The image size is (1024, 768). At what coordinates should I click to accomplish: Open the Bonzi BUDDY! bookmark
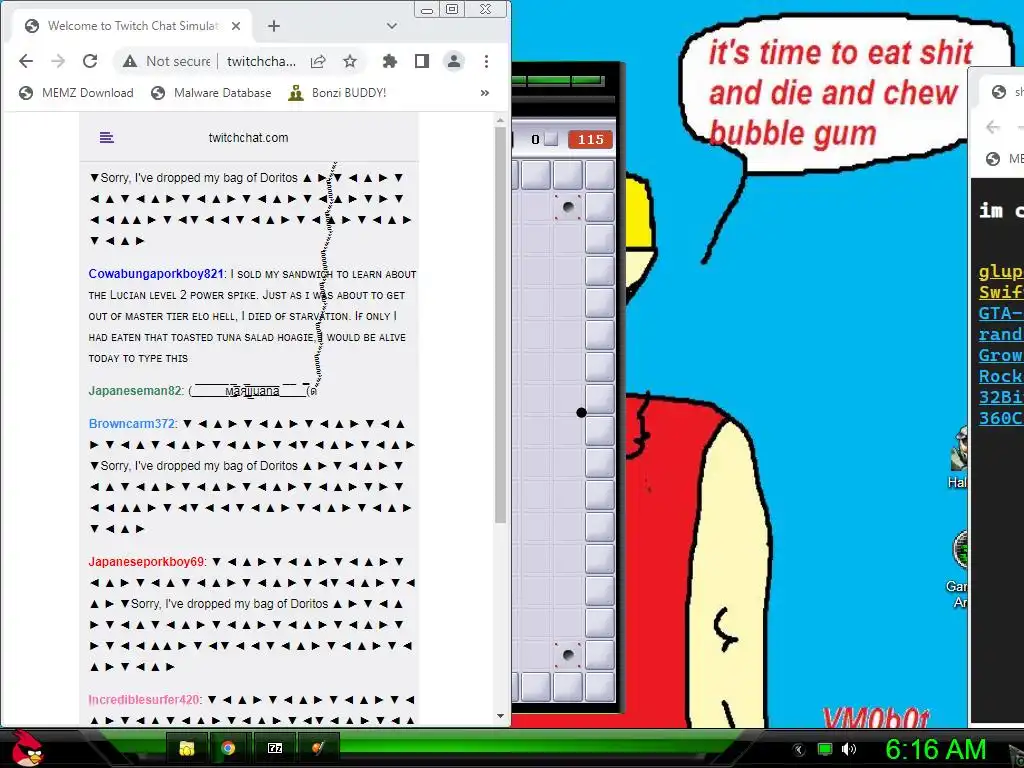click(x=338, y=93)
